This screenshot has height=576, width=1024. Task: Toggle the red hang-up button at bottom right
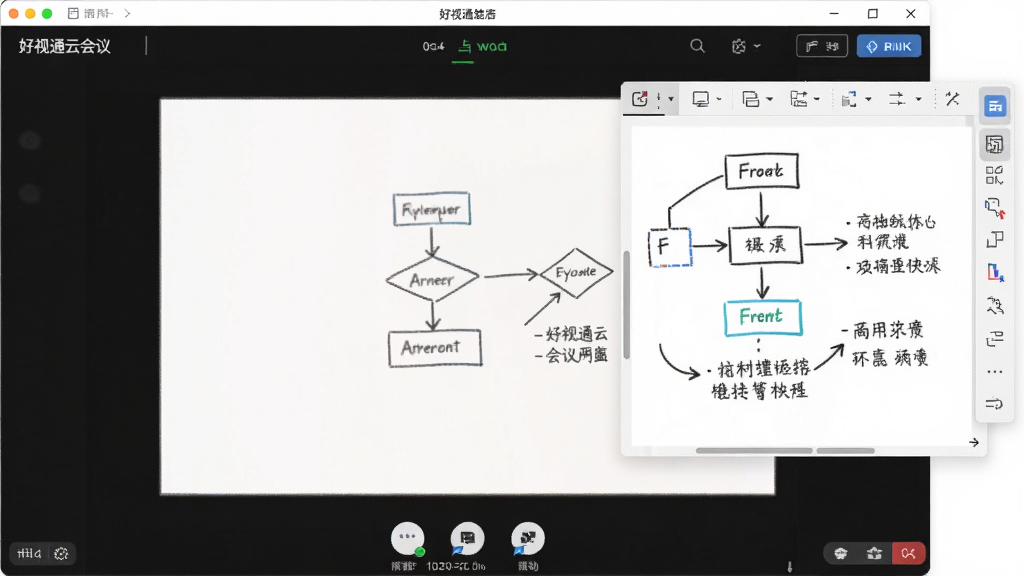pos(908,554)
